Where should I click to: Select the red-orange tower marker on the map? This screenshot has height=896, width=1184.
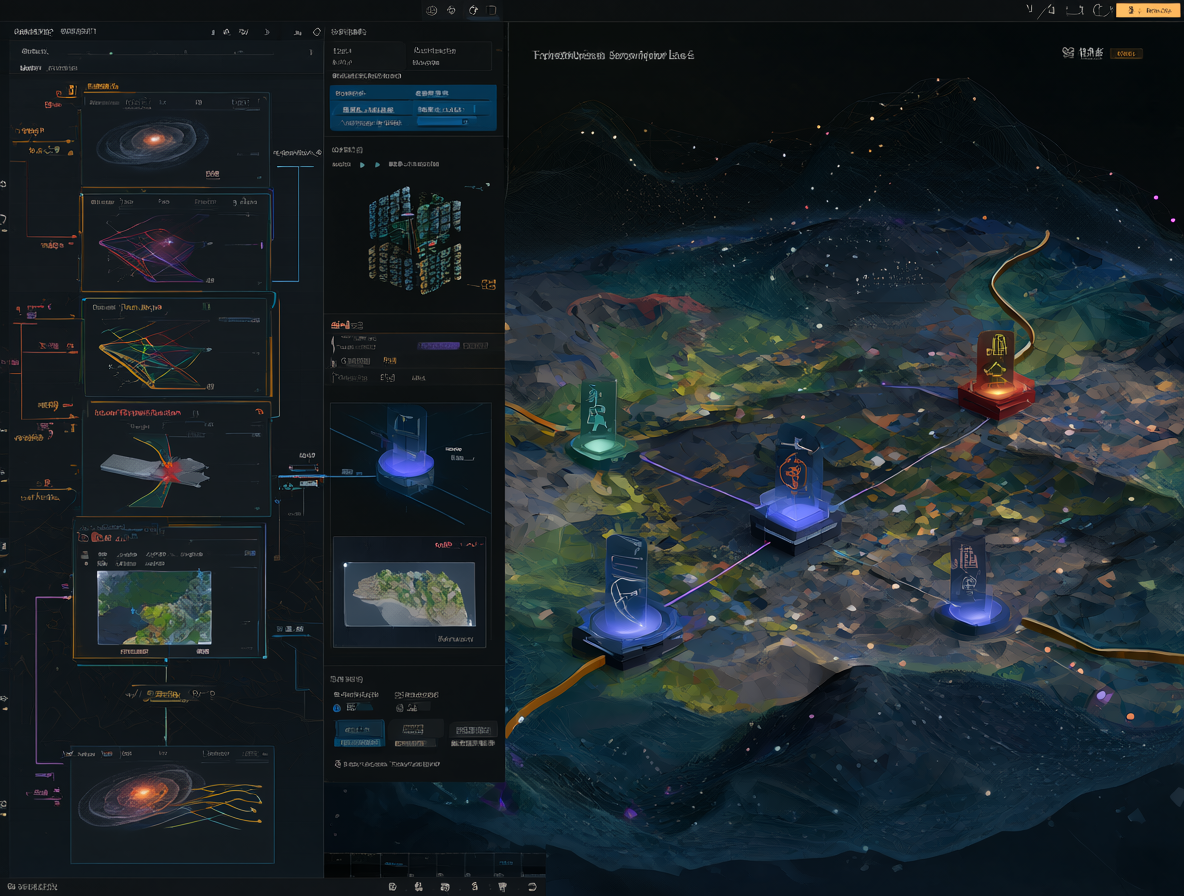(x=997, y=374)
